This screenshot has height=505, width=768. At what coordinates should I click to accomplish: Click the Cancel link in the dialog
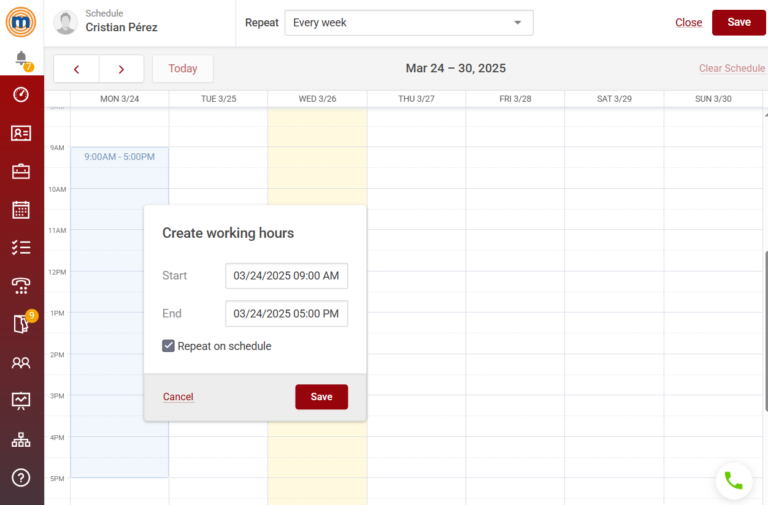[178, 397]
